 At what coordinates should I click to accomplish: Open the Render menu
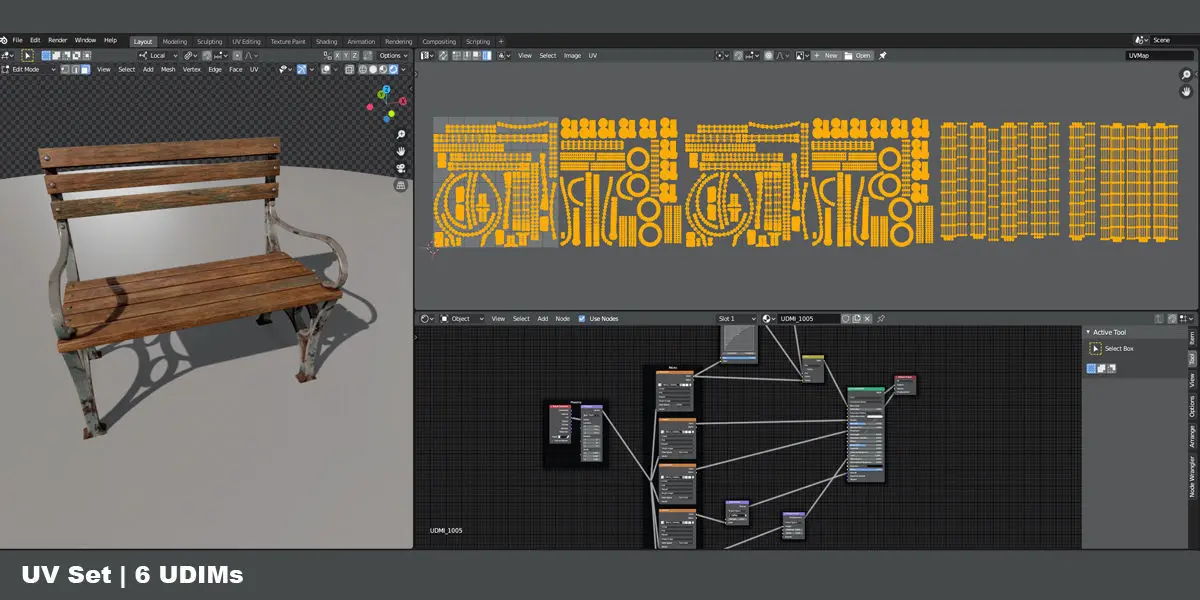58,40
